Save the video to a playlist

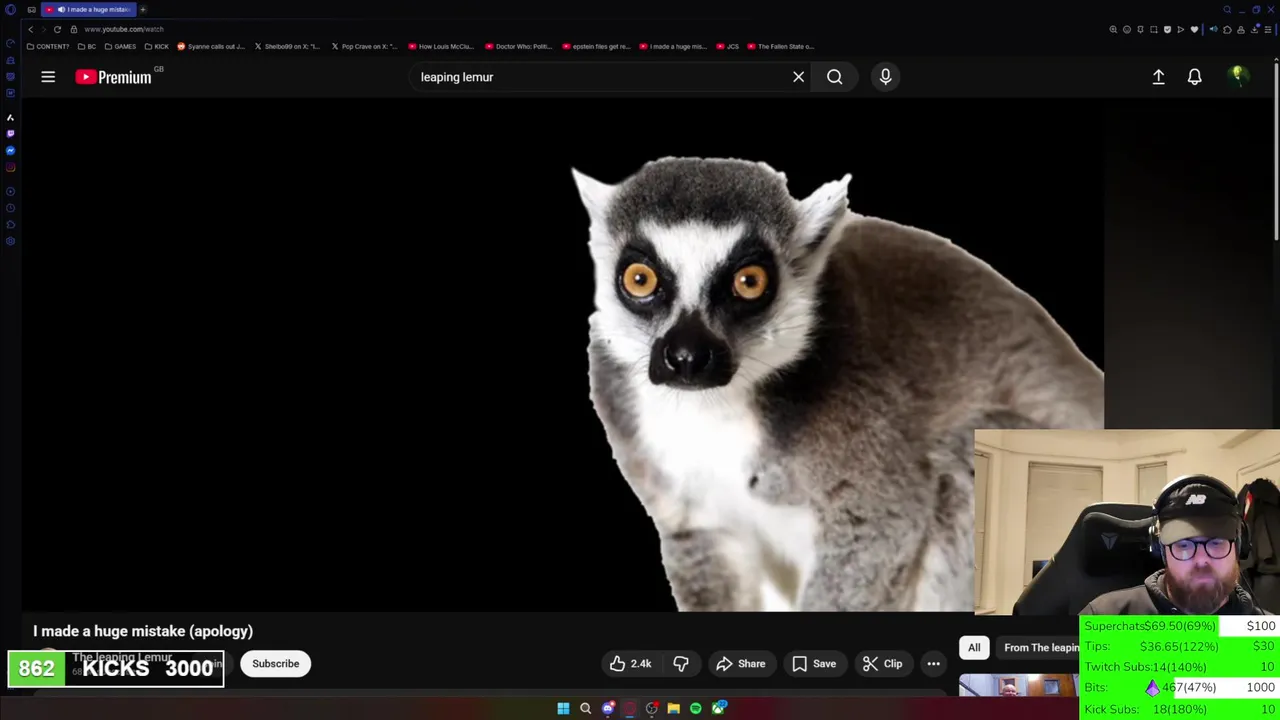click(813, 664)
